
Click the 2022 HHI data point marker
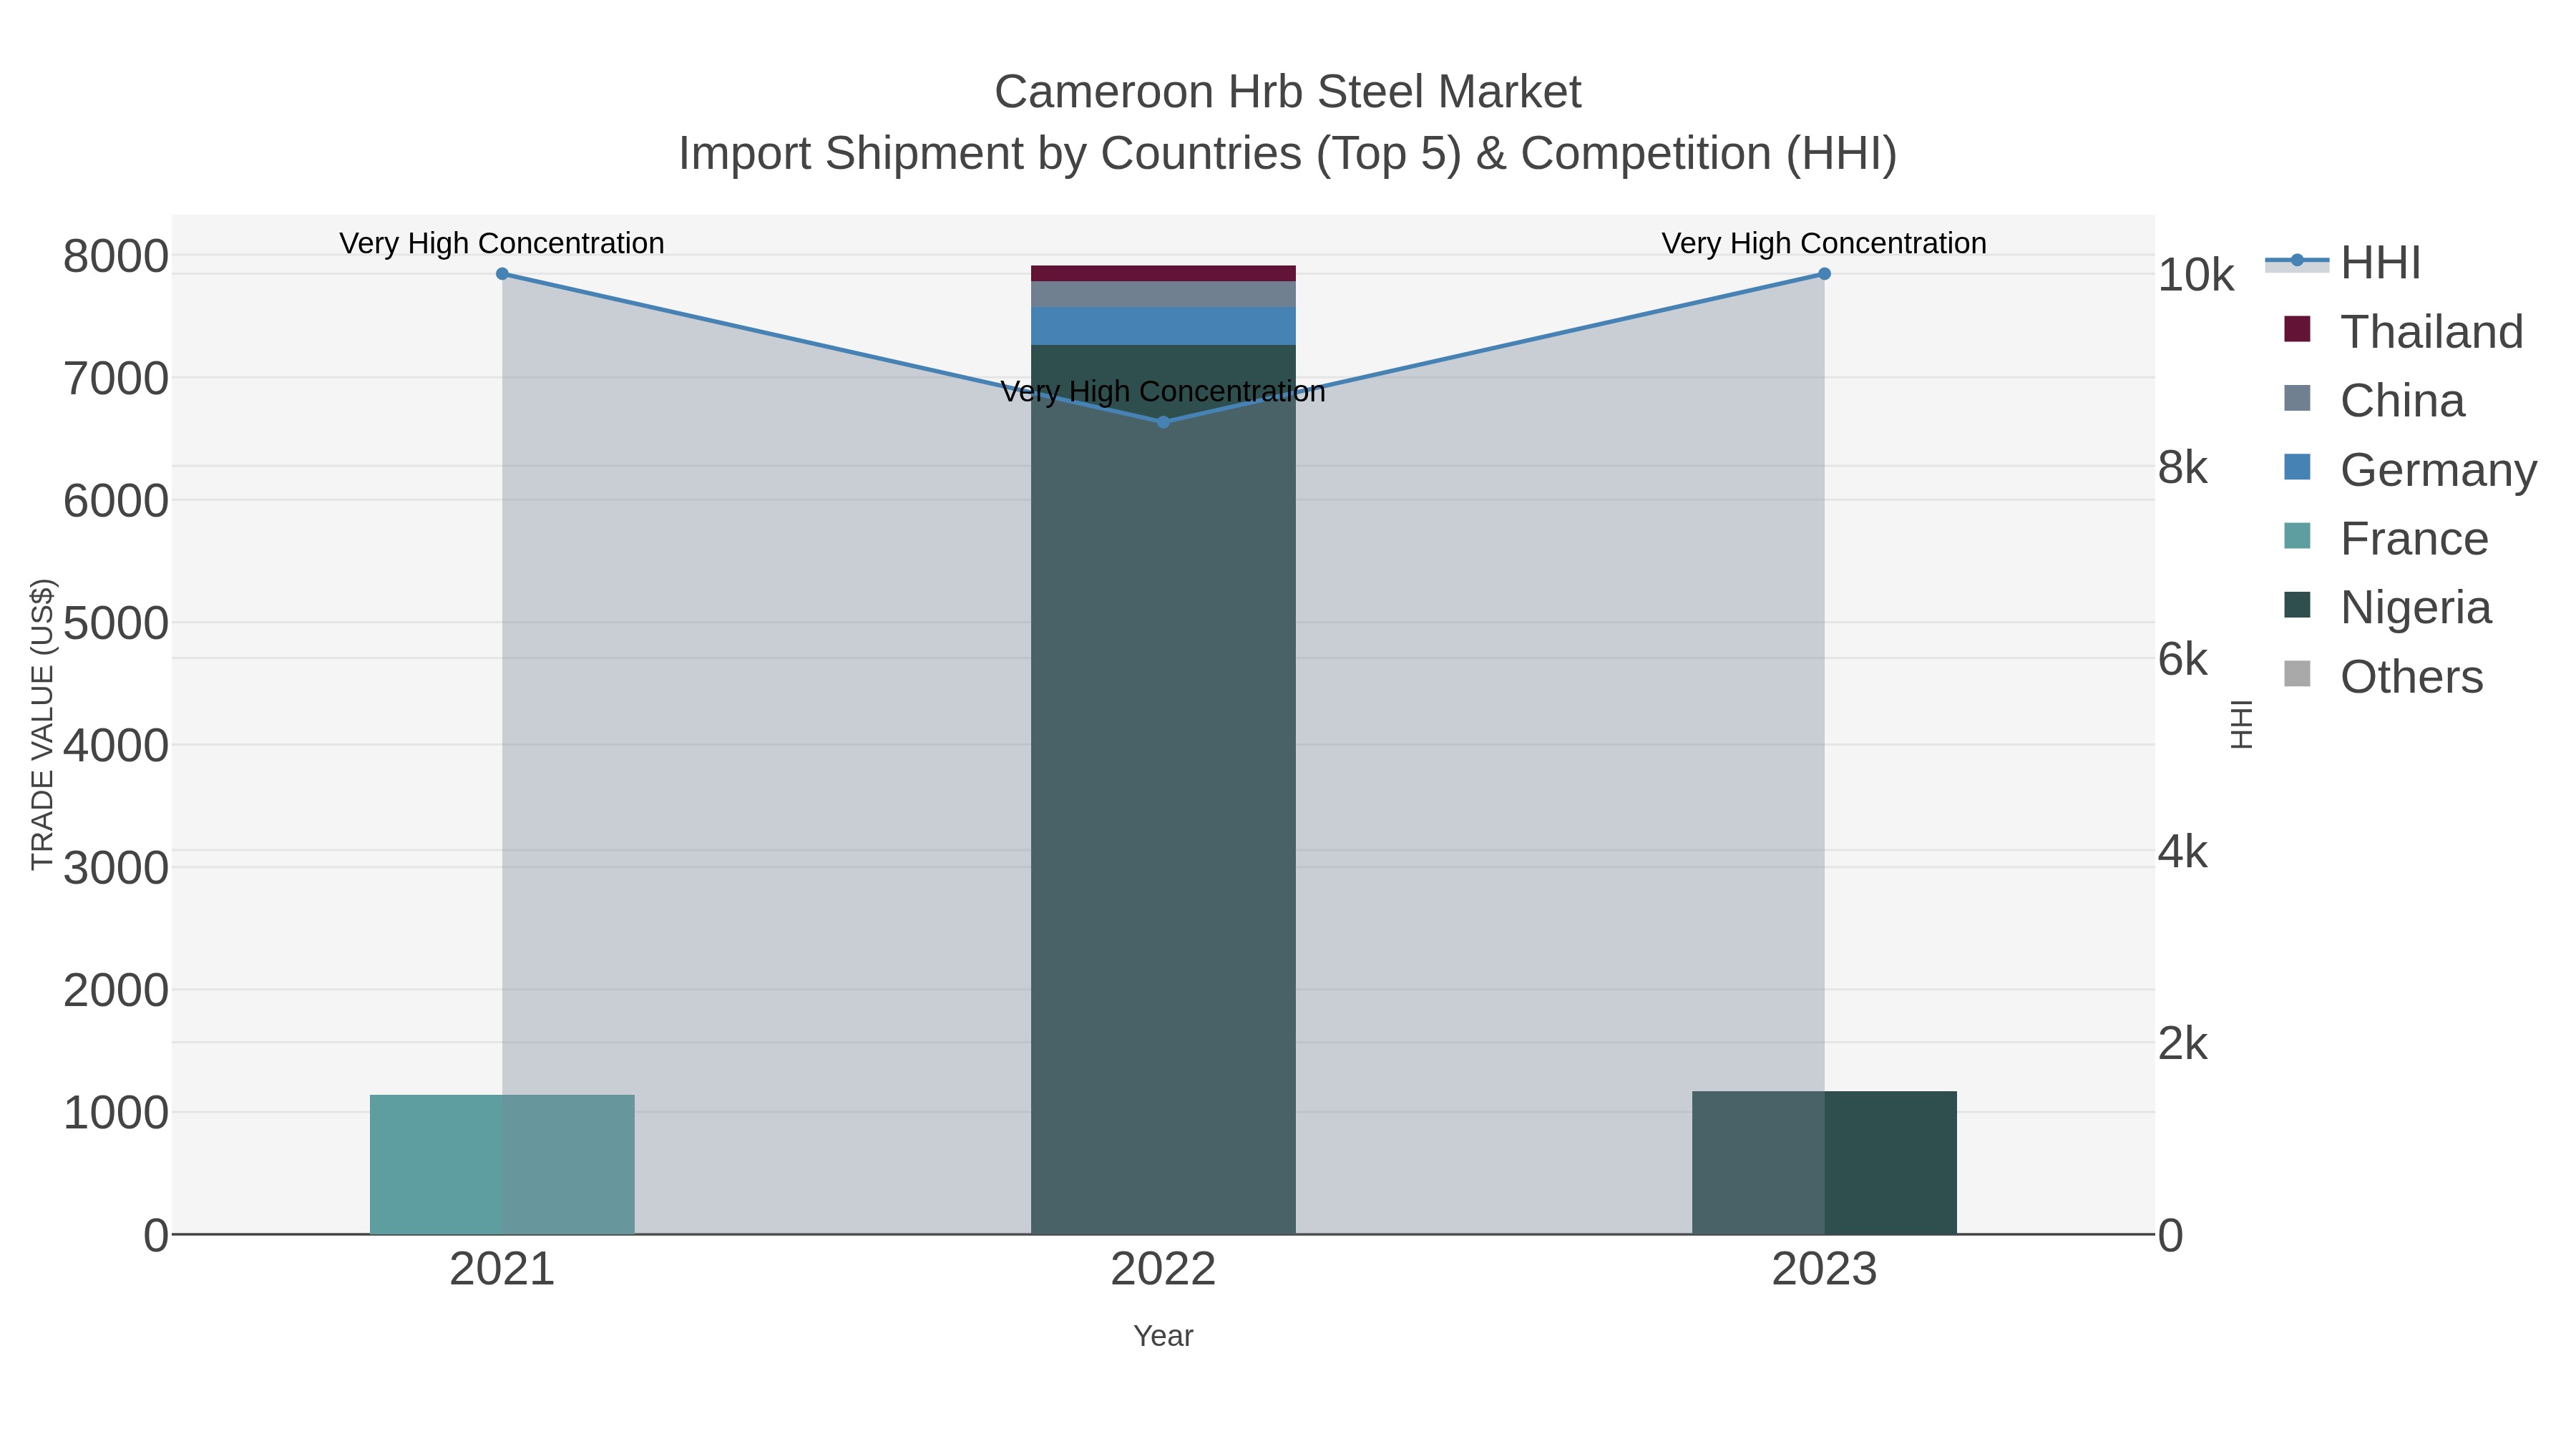pyautogui.click(x=1163, y=422)
